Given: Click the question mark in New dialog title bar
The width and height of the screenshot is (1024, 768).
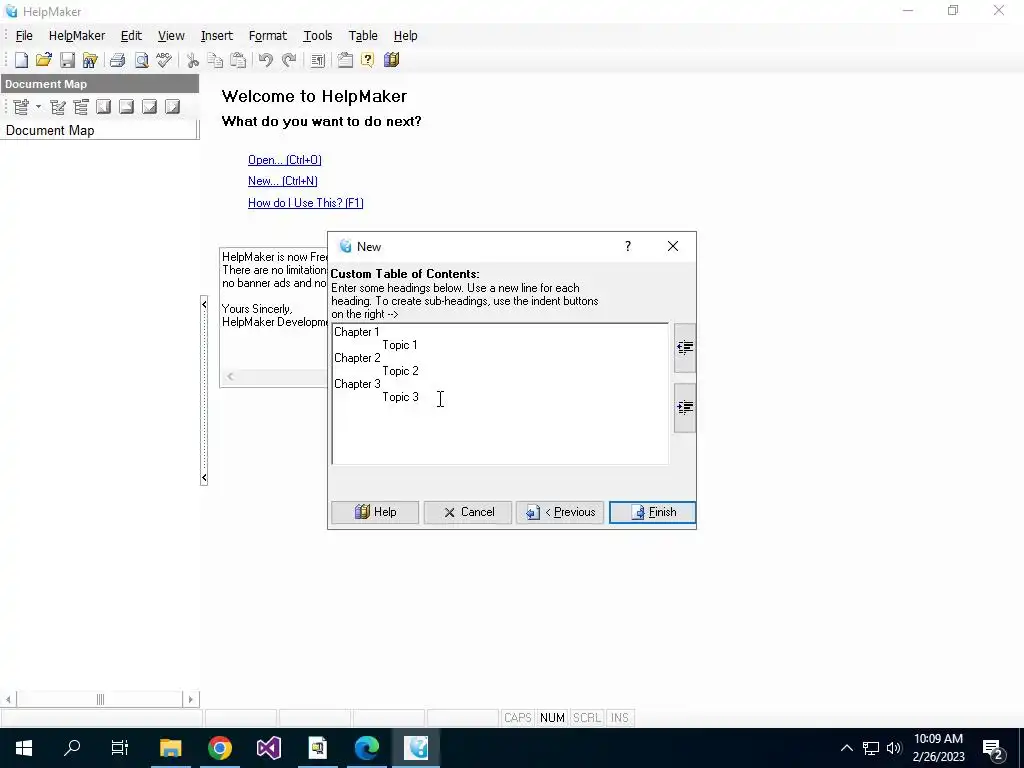Looking at the screenshot, I should click(x=628, y=246).
